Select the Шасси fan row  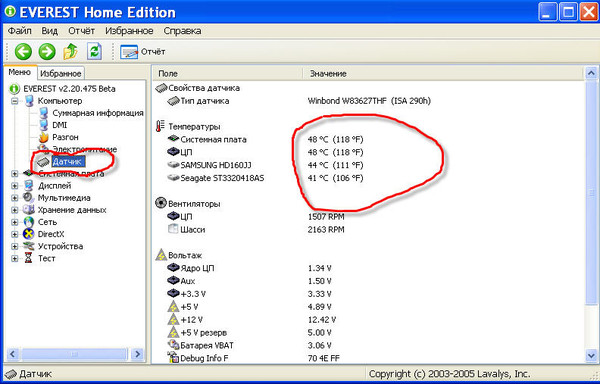point(256,229)
